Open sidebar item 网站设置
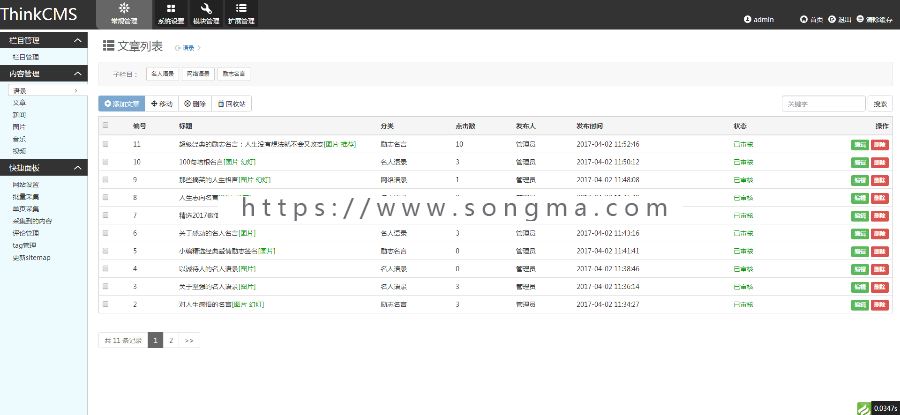The width and height of the screenshot is (900, 415). [26, 185]
